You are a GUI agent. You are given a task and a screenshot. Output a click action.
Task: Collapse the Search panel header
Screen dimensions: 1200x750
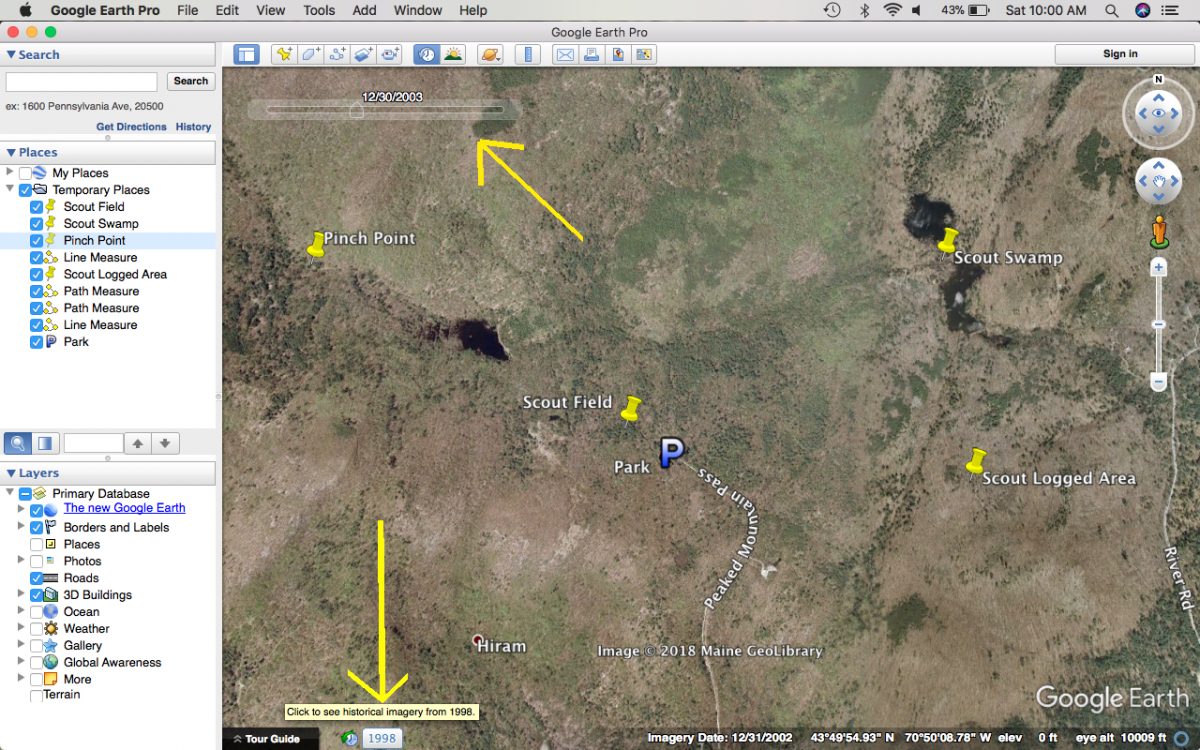(108, 55)
